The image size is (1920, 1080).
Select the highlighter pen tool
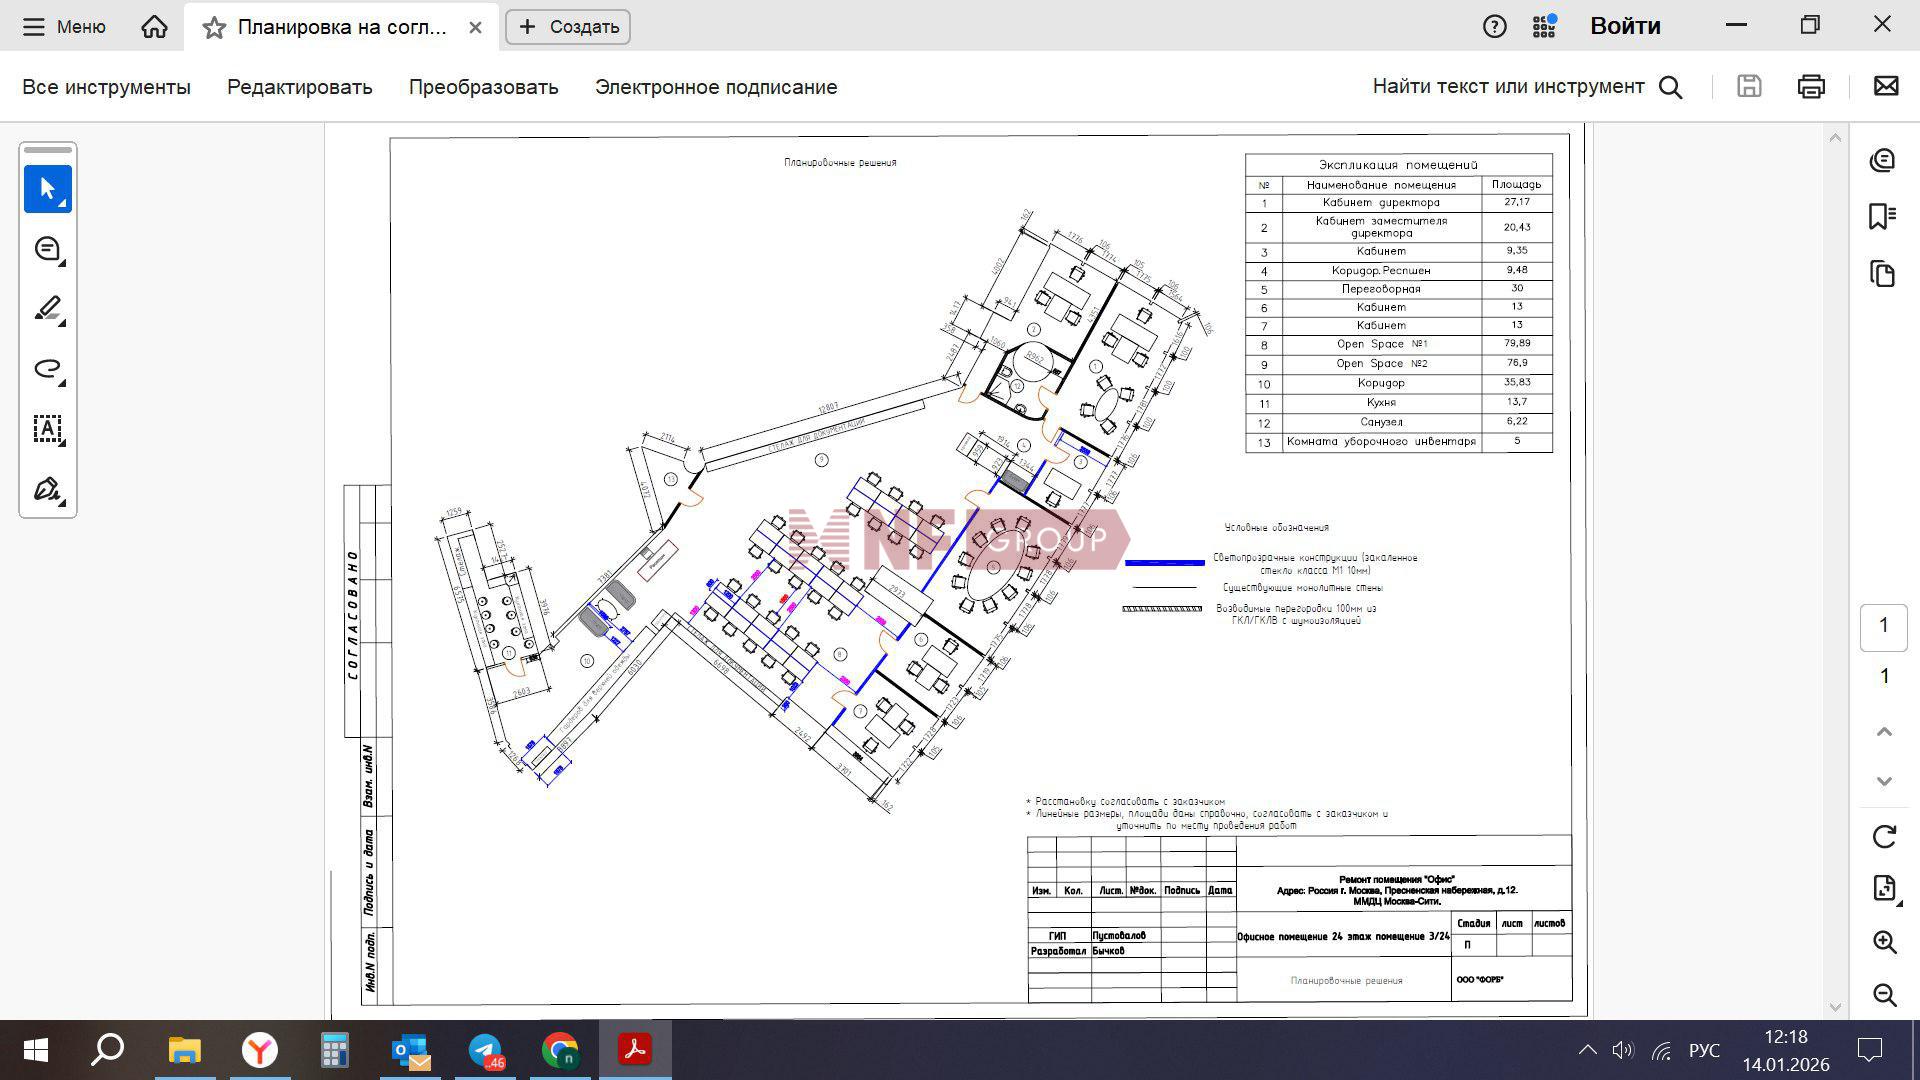click(47, 309)
